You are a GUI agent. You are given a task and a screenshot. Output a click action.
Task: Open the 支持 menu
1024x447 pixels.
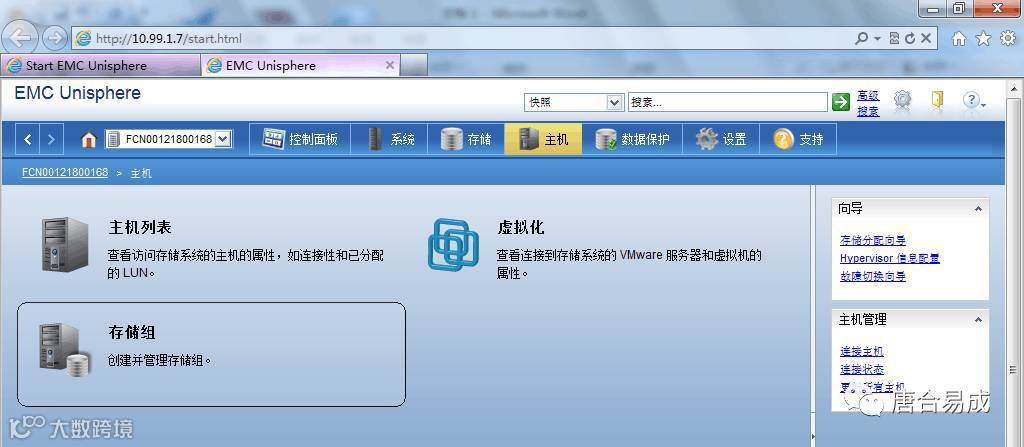point(798,139)
